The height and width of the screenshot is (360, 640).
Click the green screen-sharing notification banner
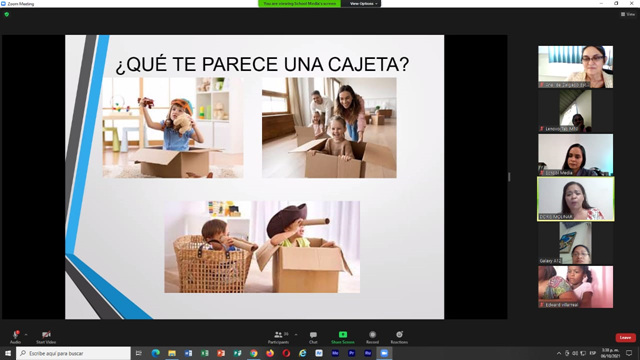(300, 4)
